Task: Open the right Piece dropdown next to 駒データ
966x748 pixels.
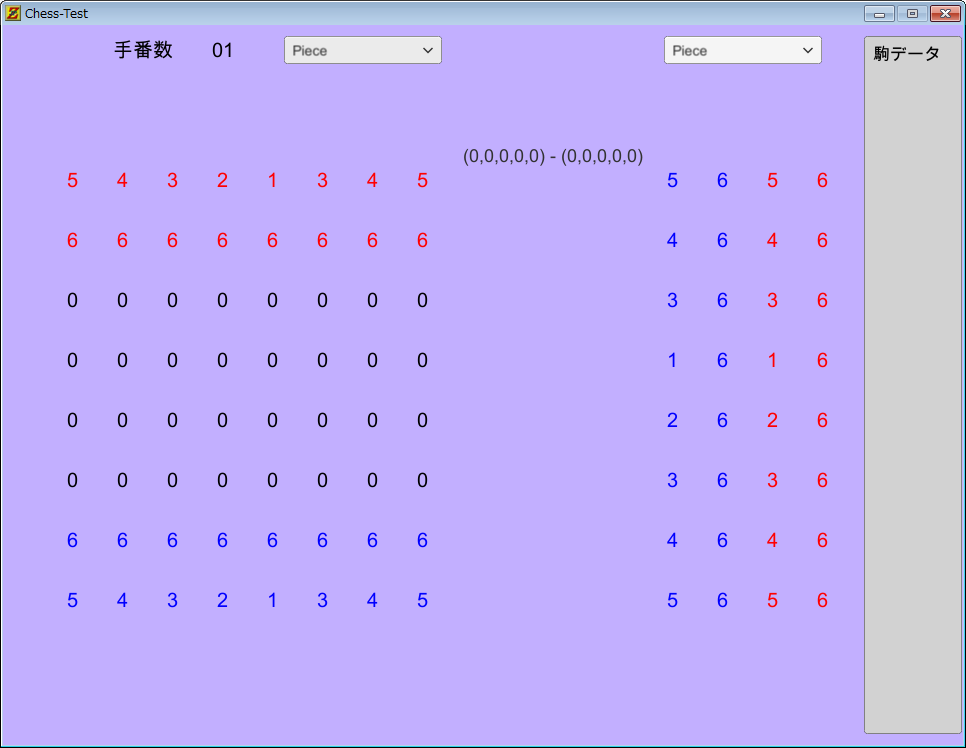Action: [742, 51]
